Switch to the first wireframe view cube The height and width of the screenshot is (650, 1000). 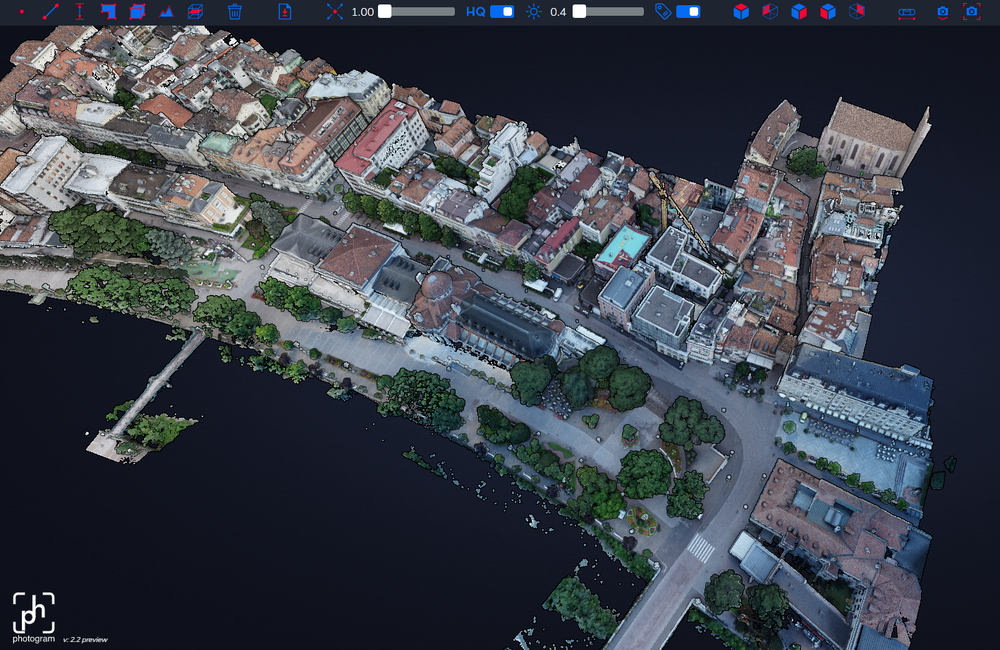point(770,11)
